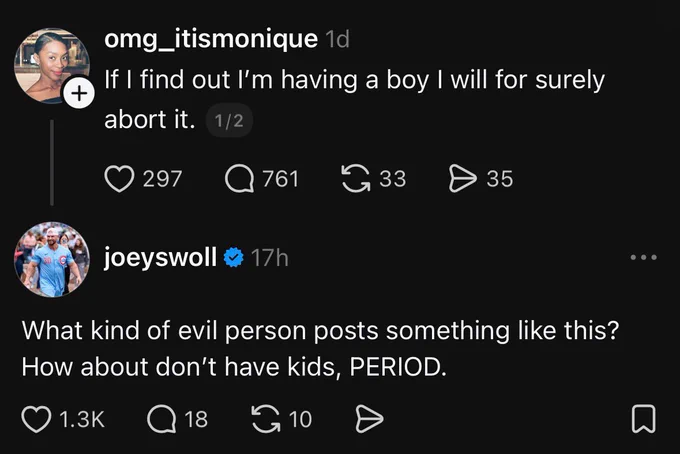Image resolution: width=680 pixels, height=454 pixels.
Task: Open joeyswoll's reply text beginning 'What kind of evil'
Action: pyautogui.click(x=321, y=349)
